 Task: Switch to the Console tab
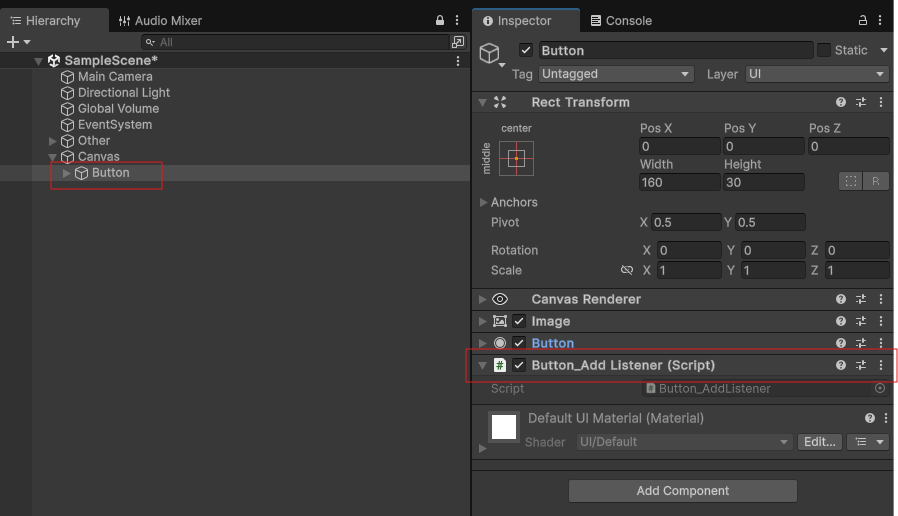click(621, 21)
